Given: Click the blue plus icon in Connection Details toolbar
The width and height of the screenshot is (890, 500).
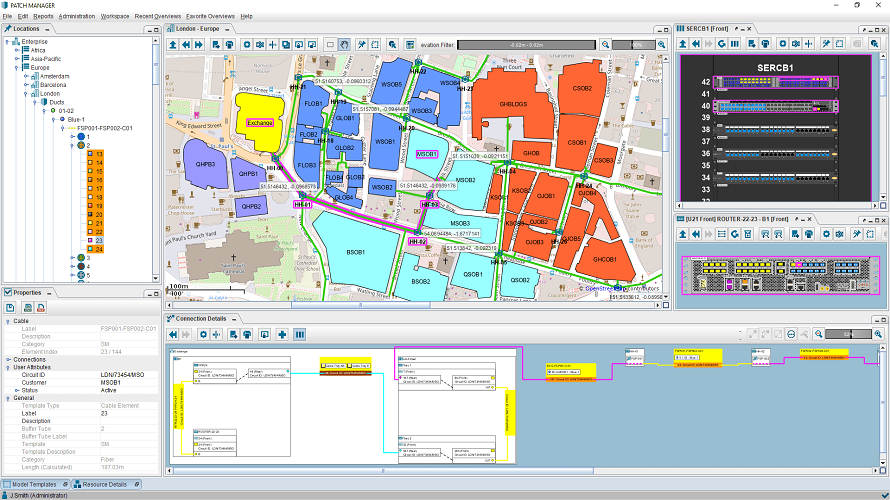Looking at the screenshot, I should 282,335.
